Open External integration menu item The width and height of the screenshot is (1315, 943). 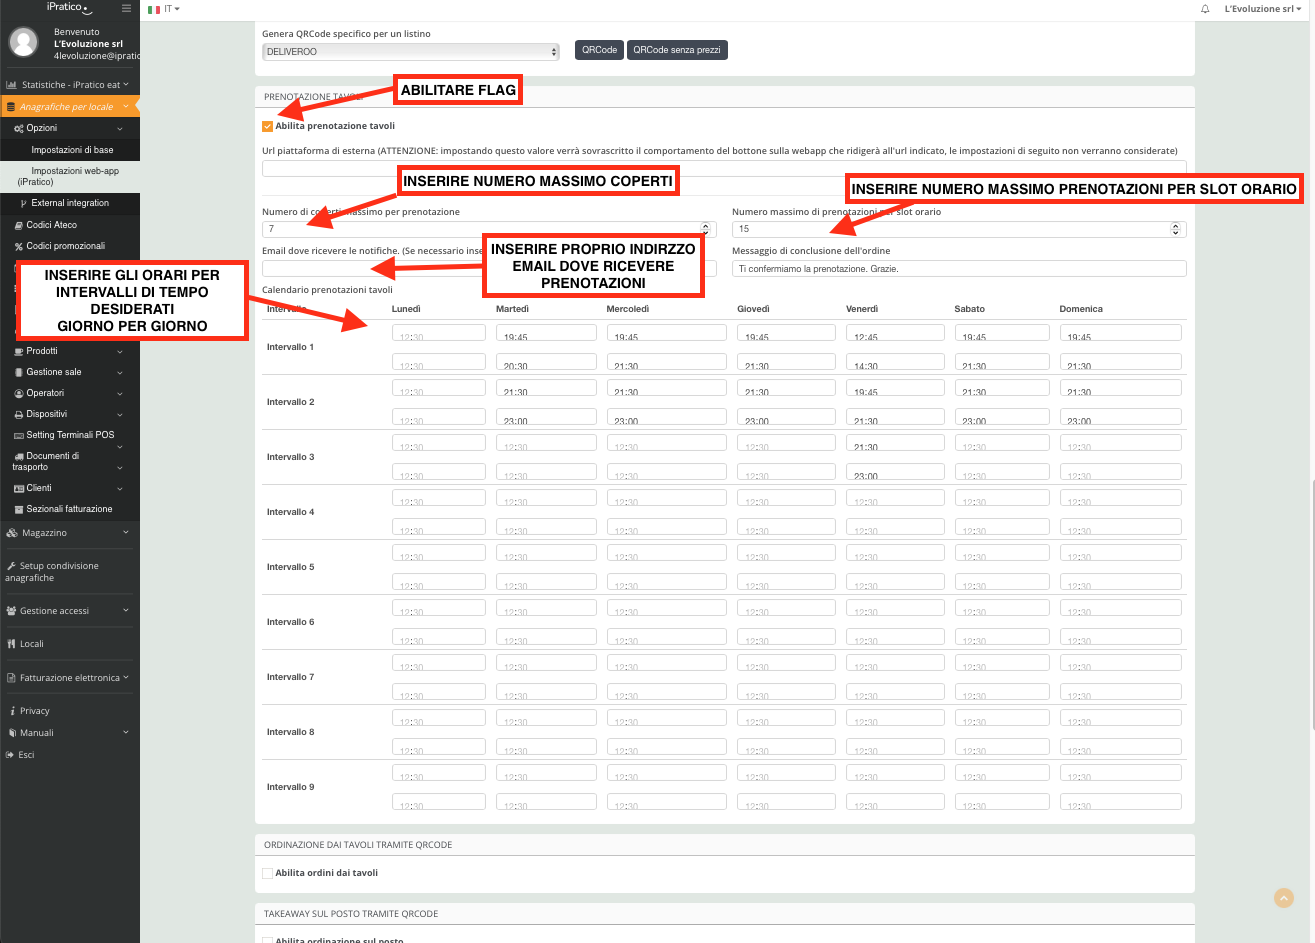pos(69,203)
